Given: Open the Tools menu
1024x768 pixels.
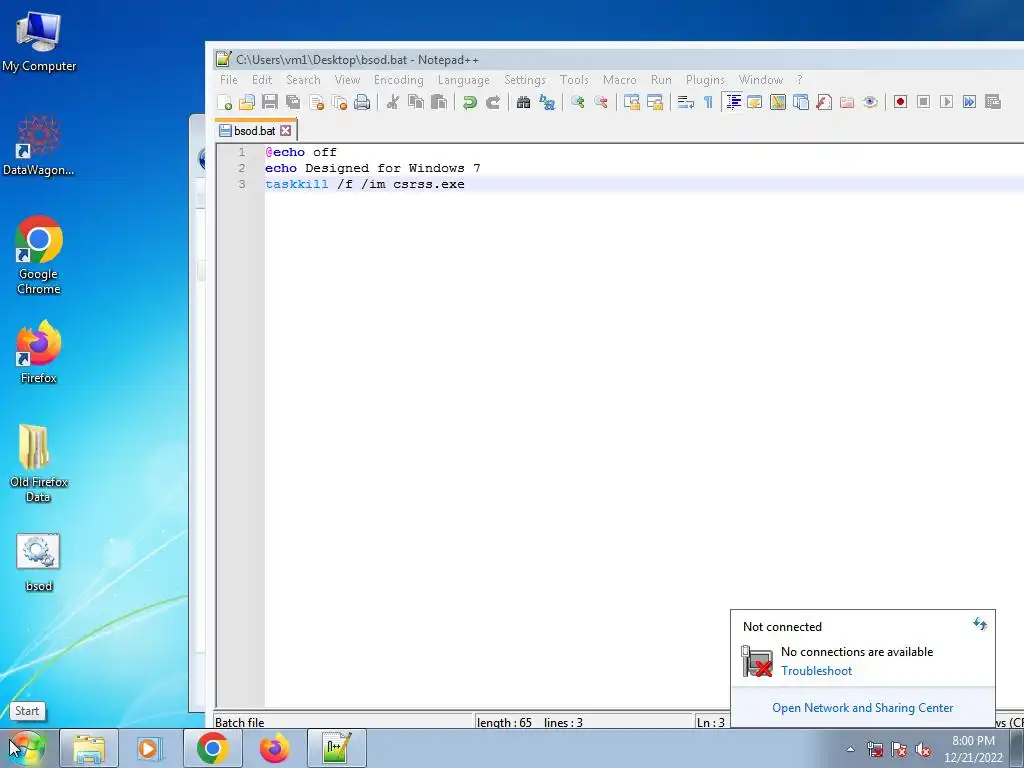Looking at the screenshot, I should (x=574, y=80).
